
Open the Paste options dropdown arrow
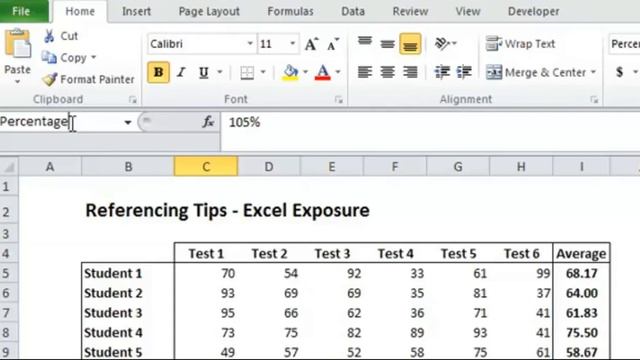(x=18, y=82)
